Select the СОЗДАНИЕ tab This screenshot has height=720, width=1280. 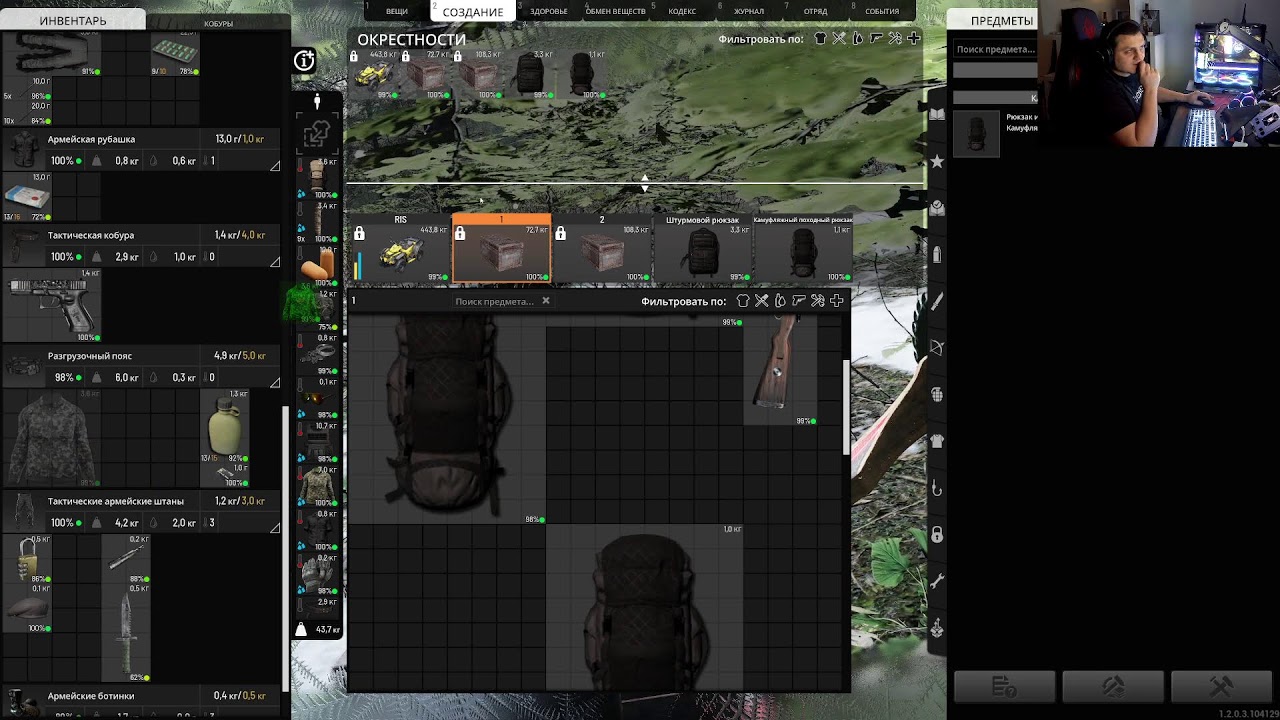point(473,11)
